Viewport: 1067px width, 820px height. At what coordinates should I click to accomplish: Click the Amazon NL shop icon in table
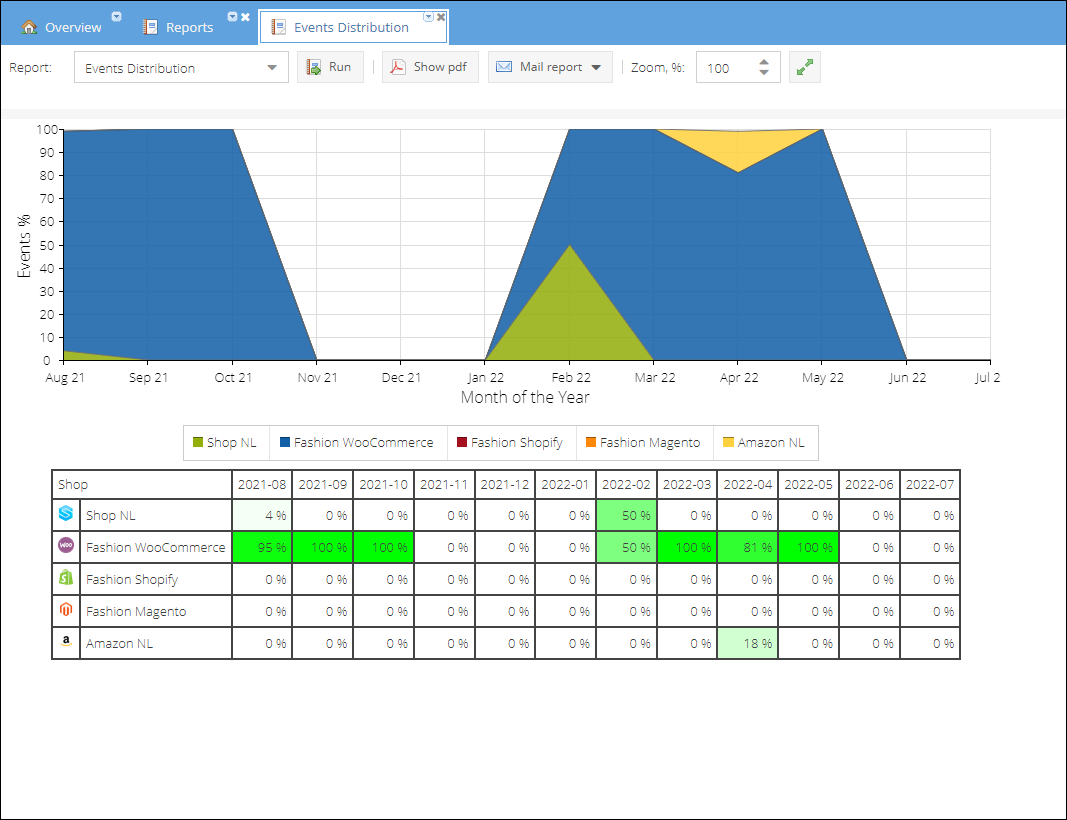pos(66,641)
